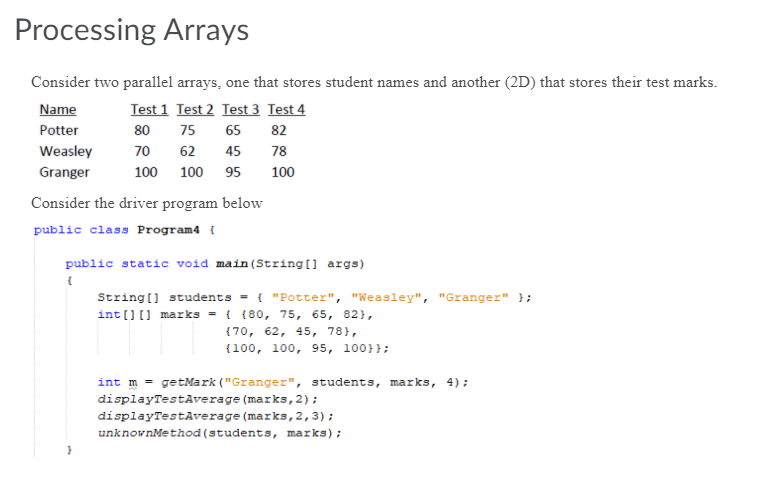Click the '{70, 62, 45, 78}' array row
This screenshot has width=757, height=486.
click(287, 332)
